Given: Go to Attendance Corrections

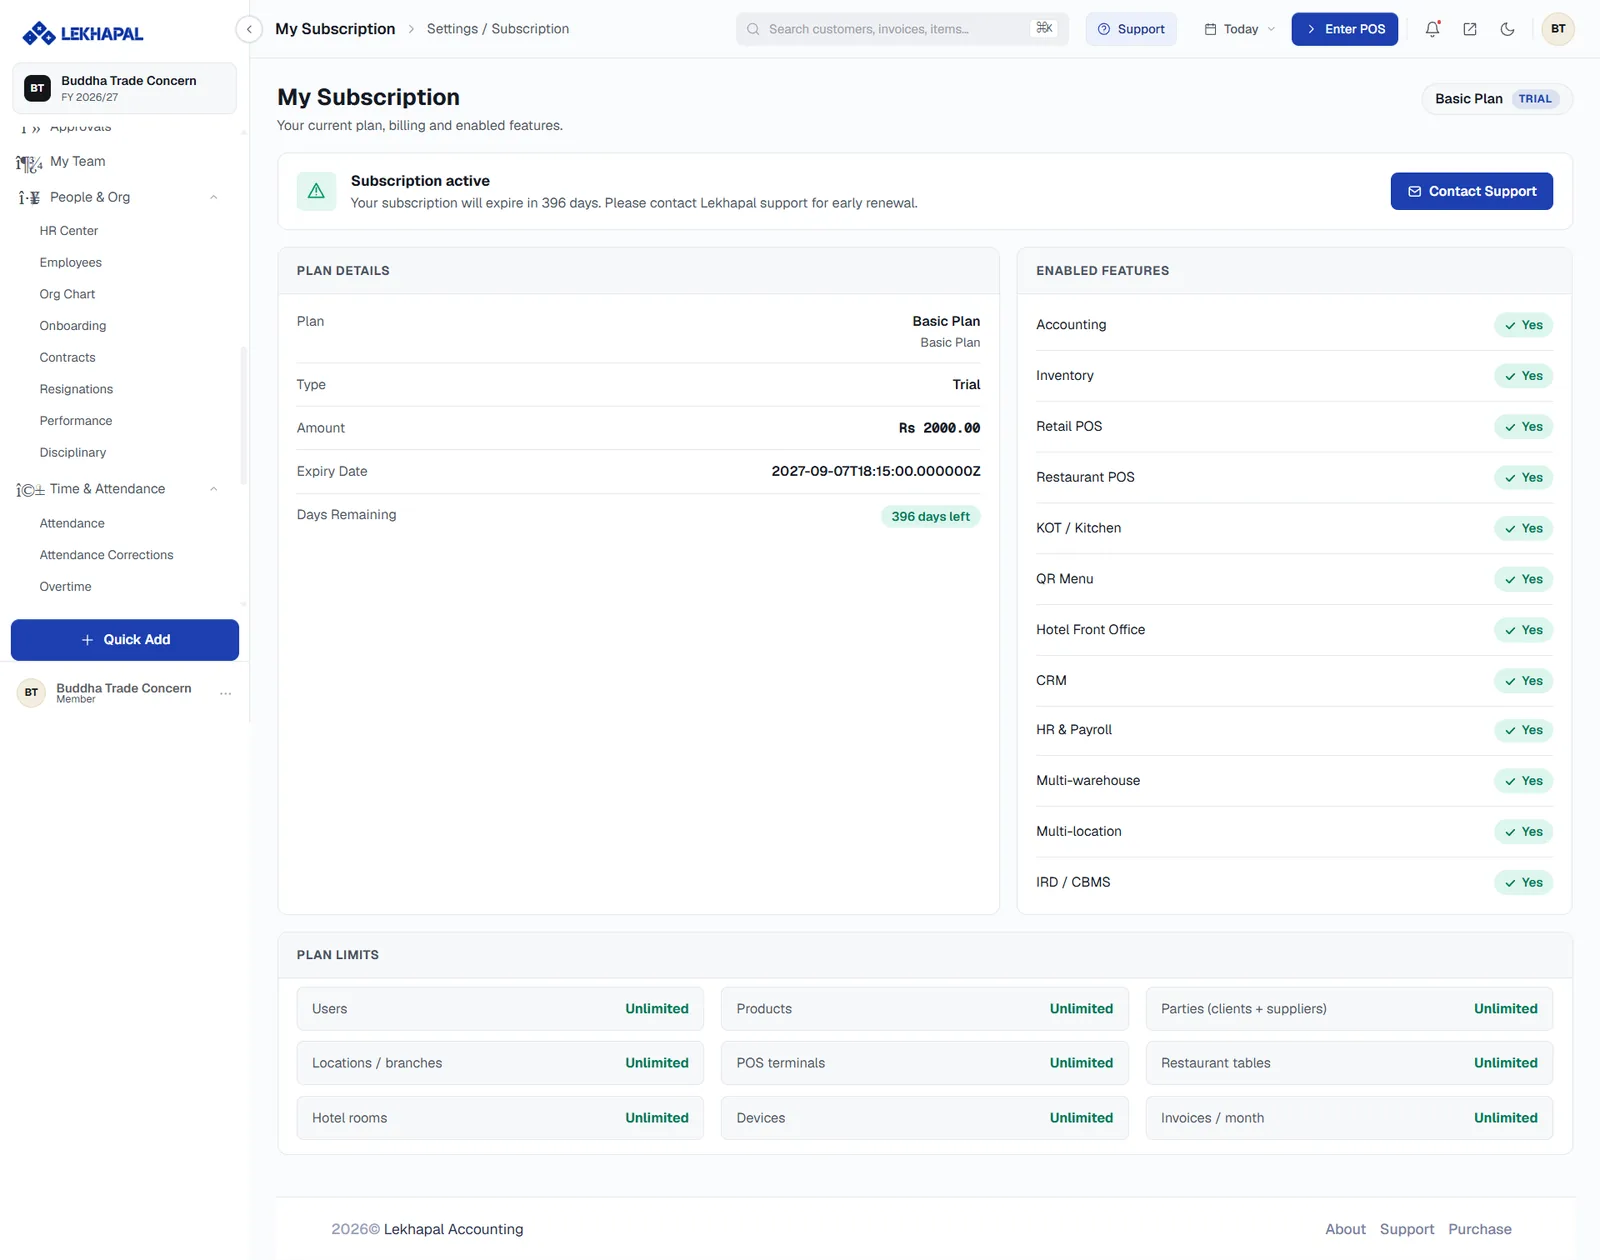Looking at the screenshot, I should click(x=106, y=555).
